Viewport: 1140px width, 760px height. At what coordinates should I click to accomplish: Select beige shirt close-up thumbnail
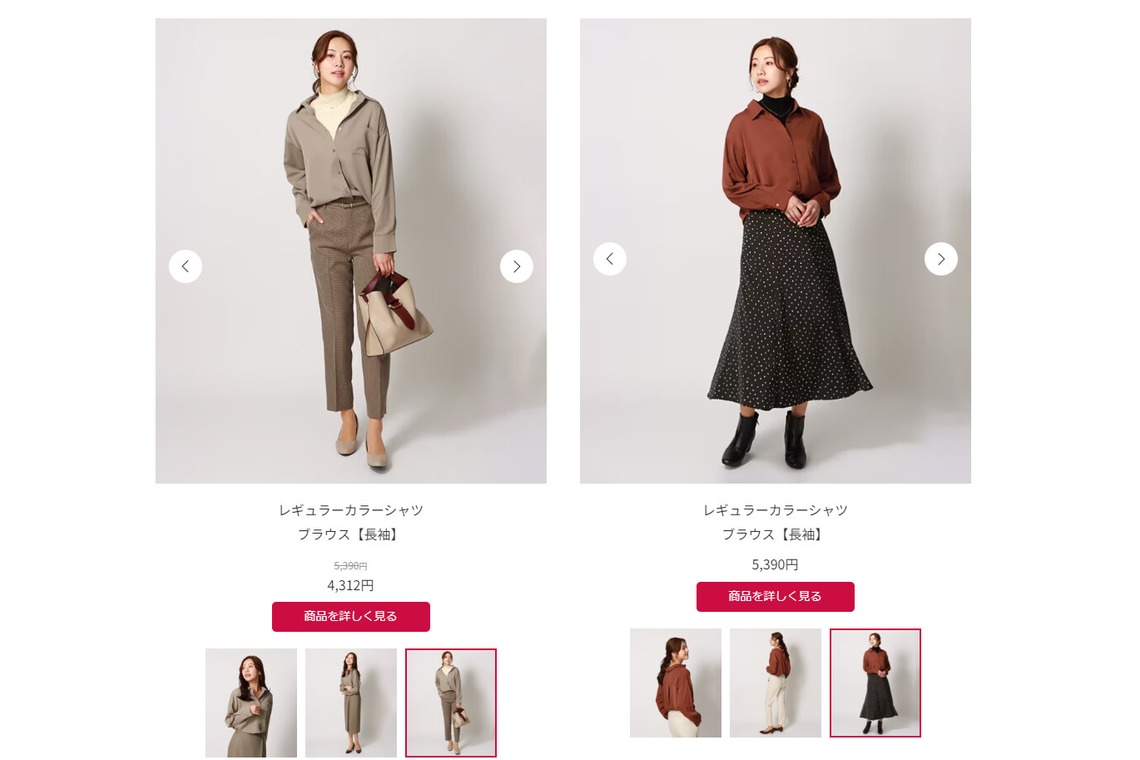pyautogui.click(x=251, y=703)
